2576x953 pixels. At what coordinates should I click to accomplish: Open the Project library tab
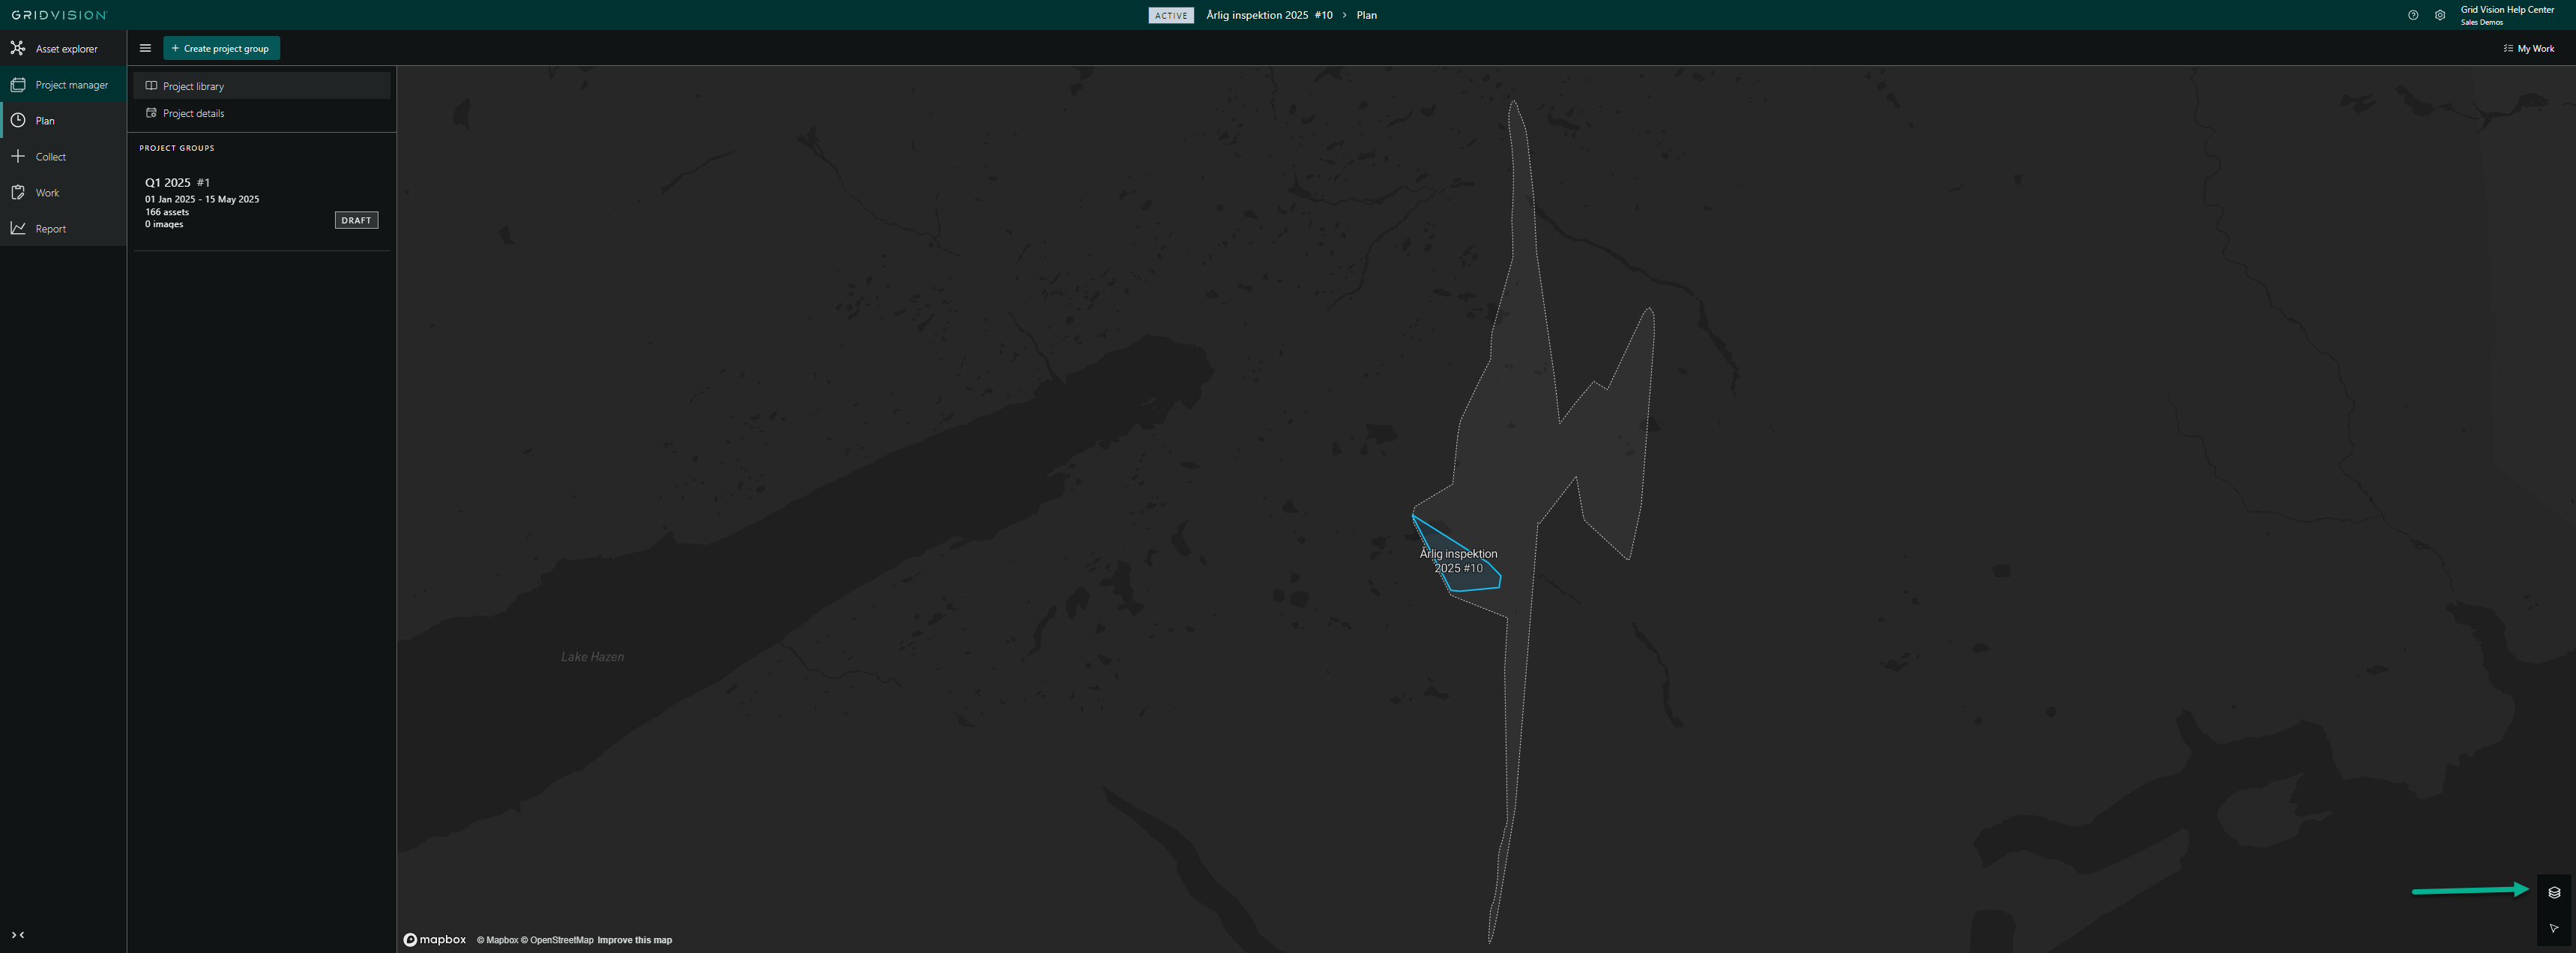click(x=193, y=86)
